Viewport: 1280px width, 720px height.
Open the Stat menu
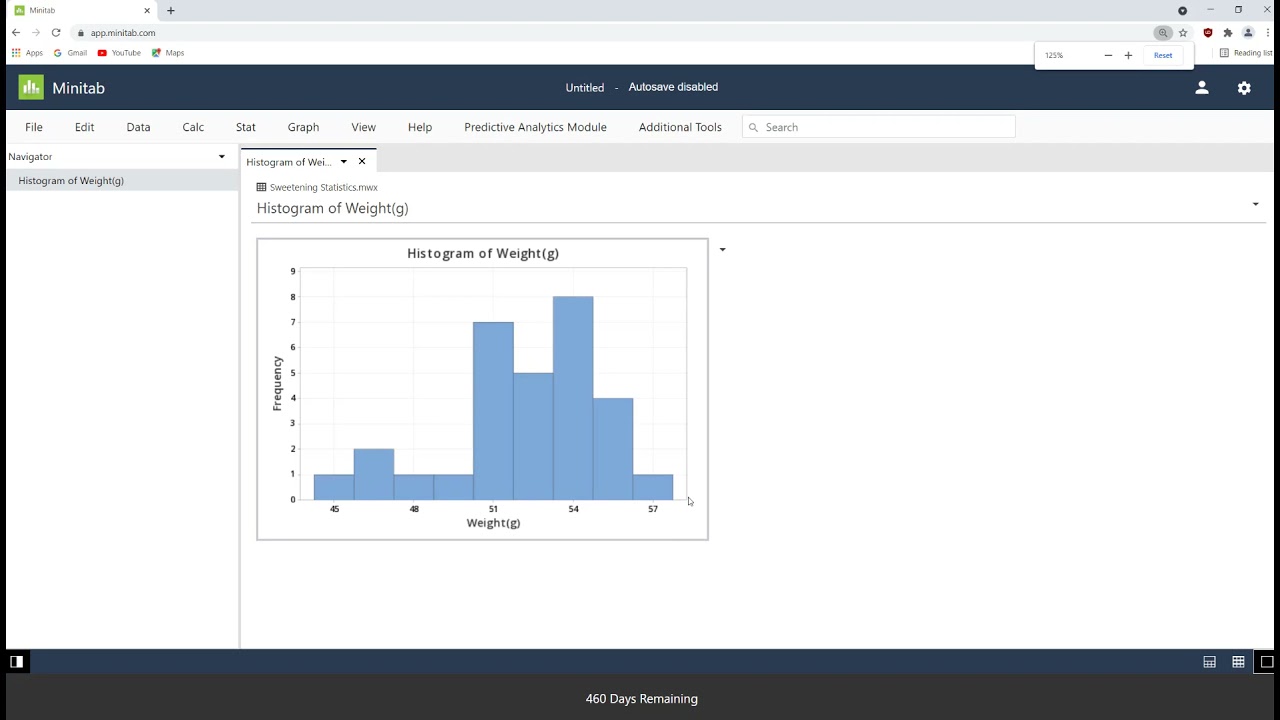pyautogui.click(x=246, y=127)
